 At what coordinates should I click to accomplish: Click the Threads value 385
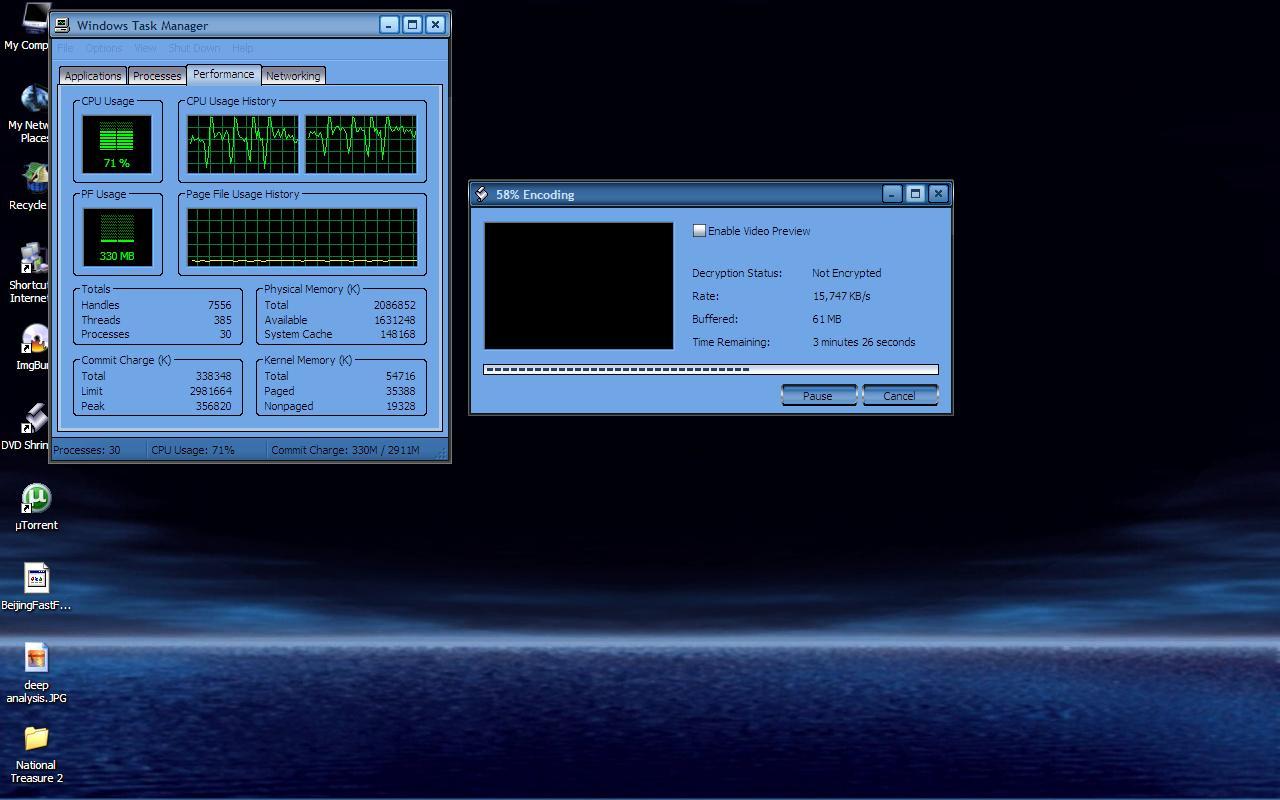222,320
